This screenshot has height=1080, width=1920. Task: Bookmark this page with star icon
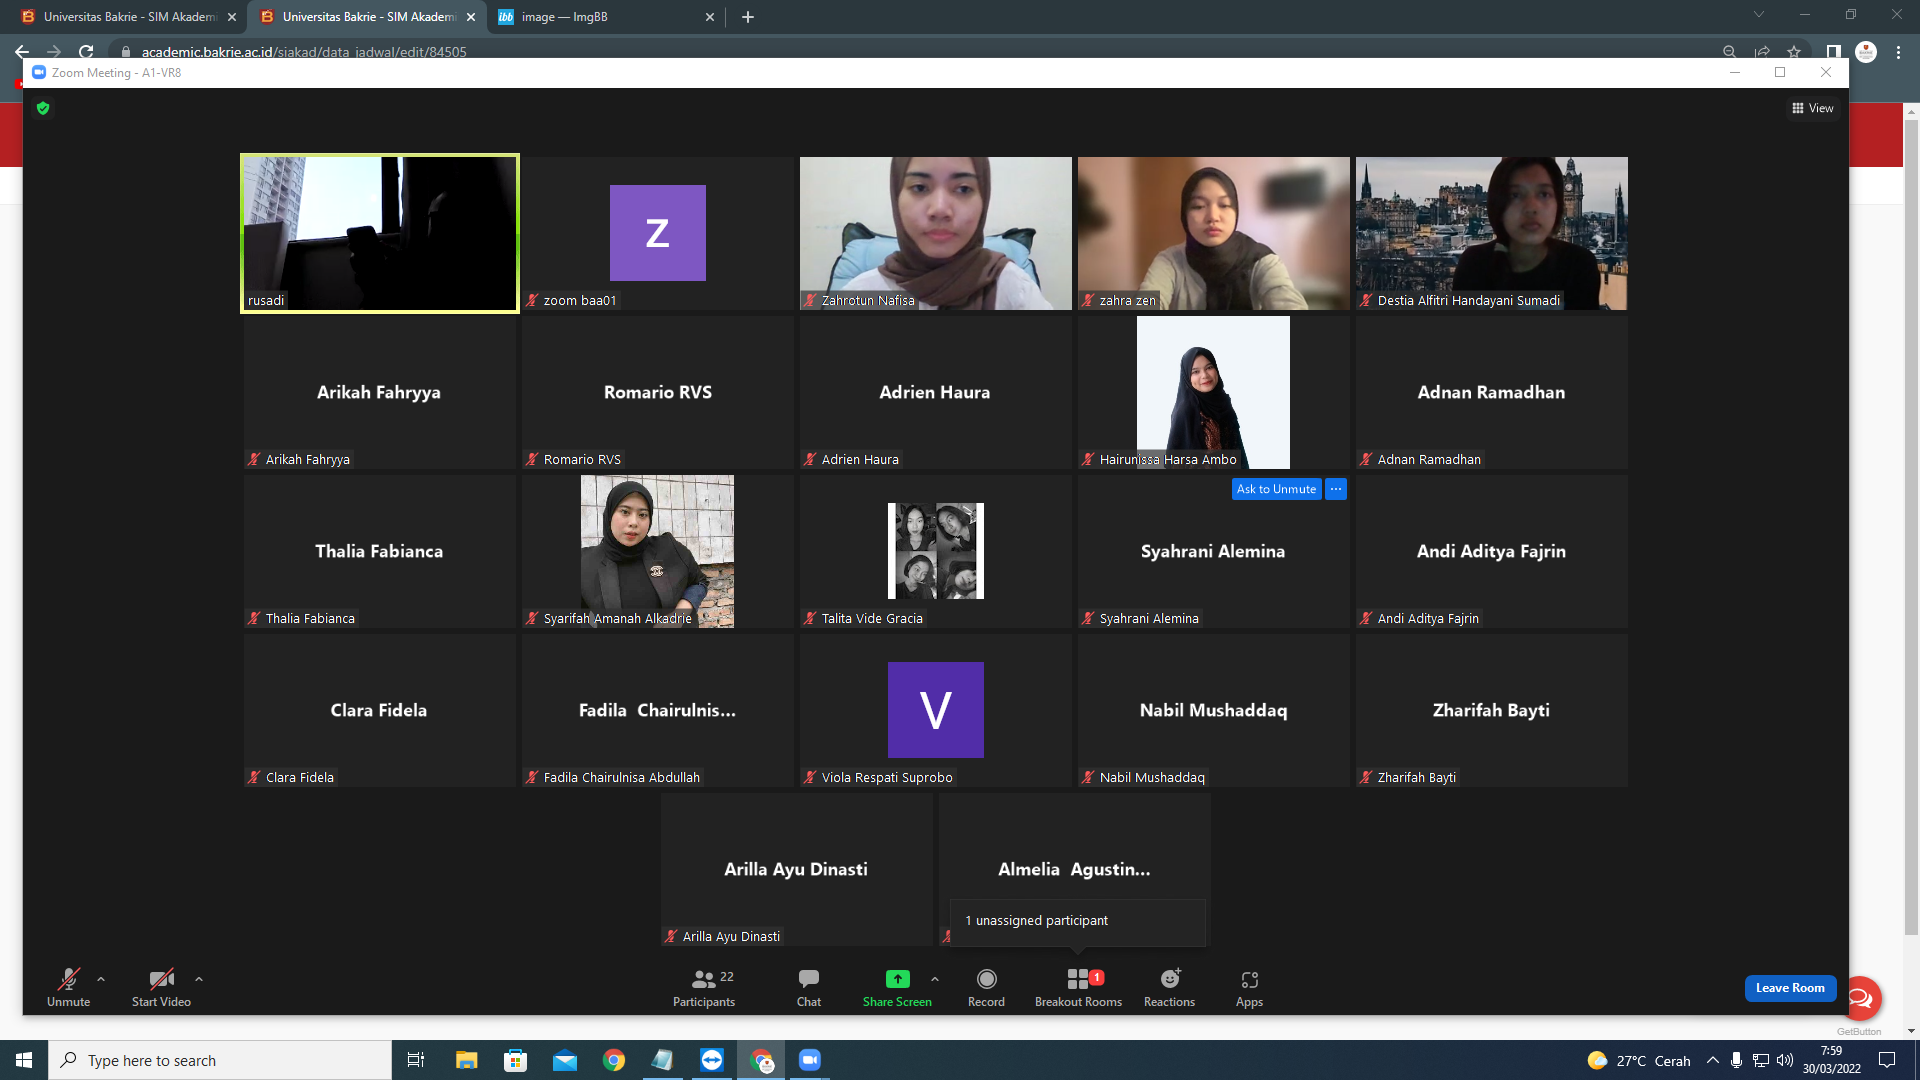1794,52
